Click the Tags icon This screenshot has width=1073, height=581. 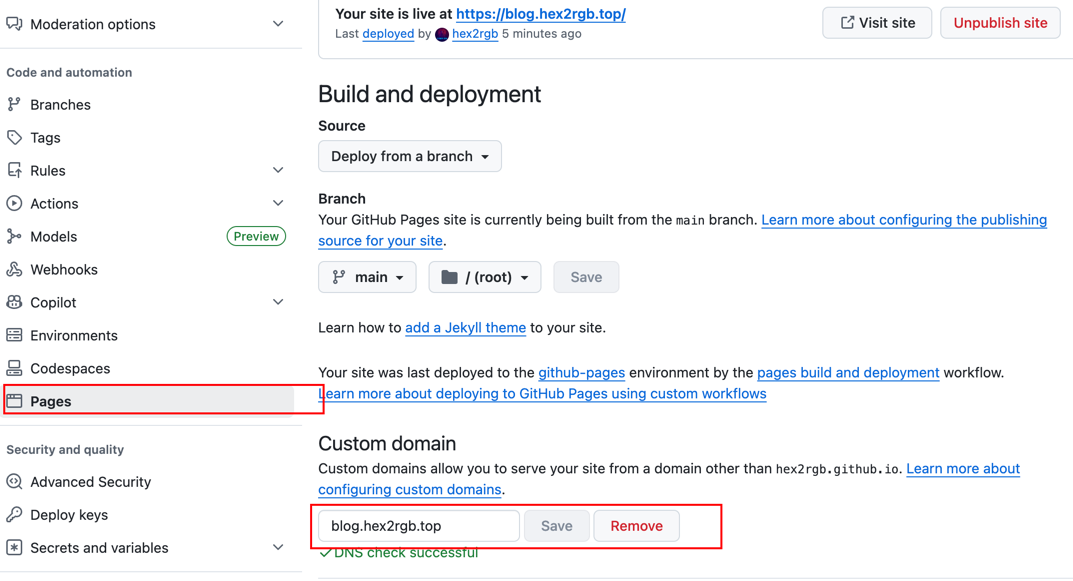point(15,137)
